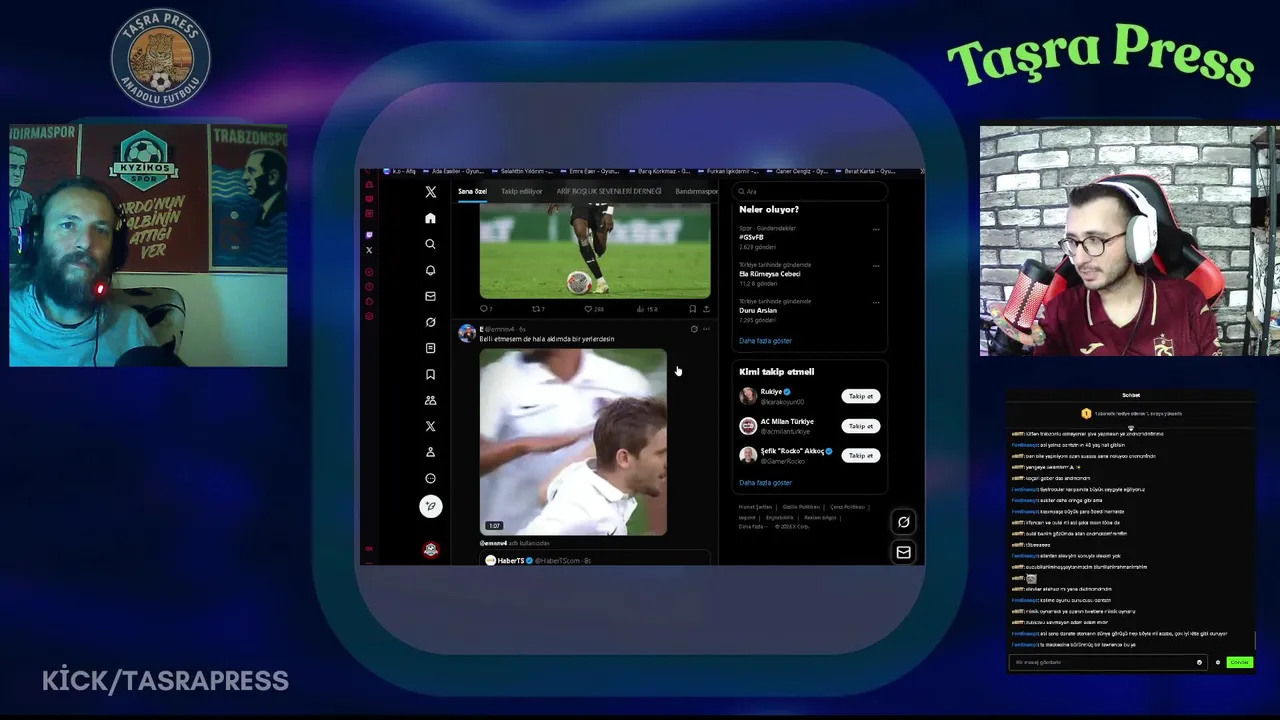Follow Şefik Rocko Akkoç with Takip et

click(x=860, y=455)
